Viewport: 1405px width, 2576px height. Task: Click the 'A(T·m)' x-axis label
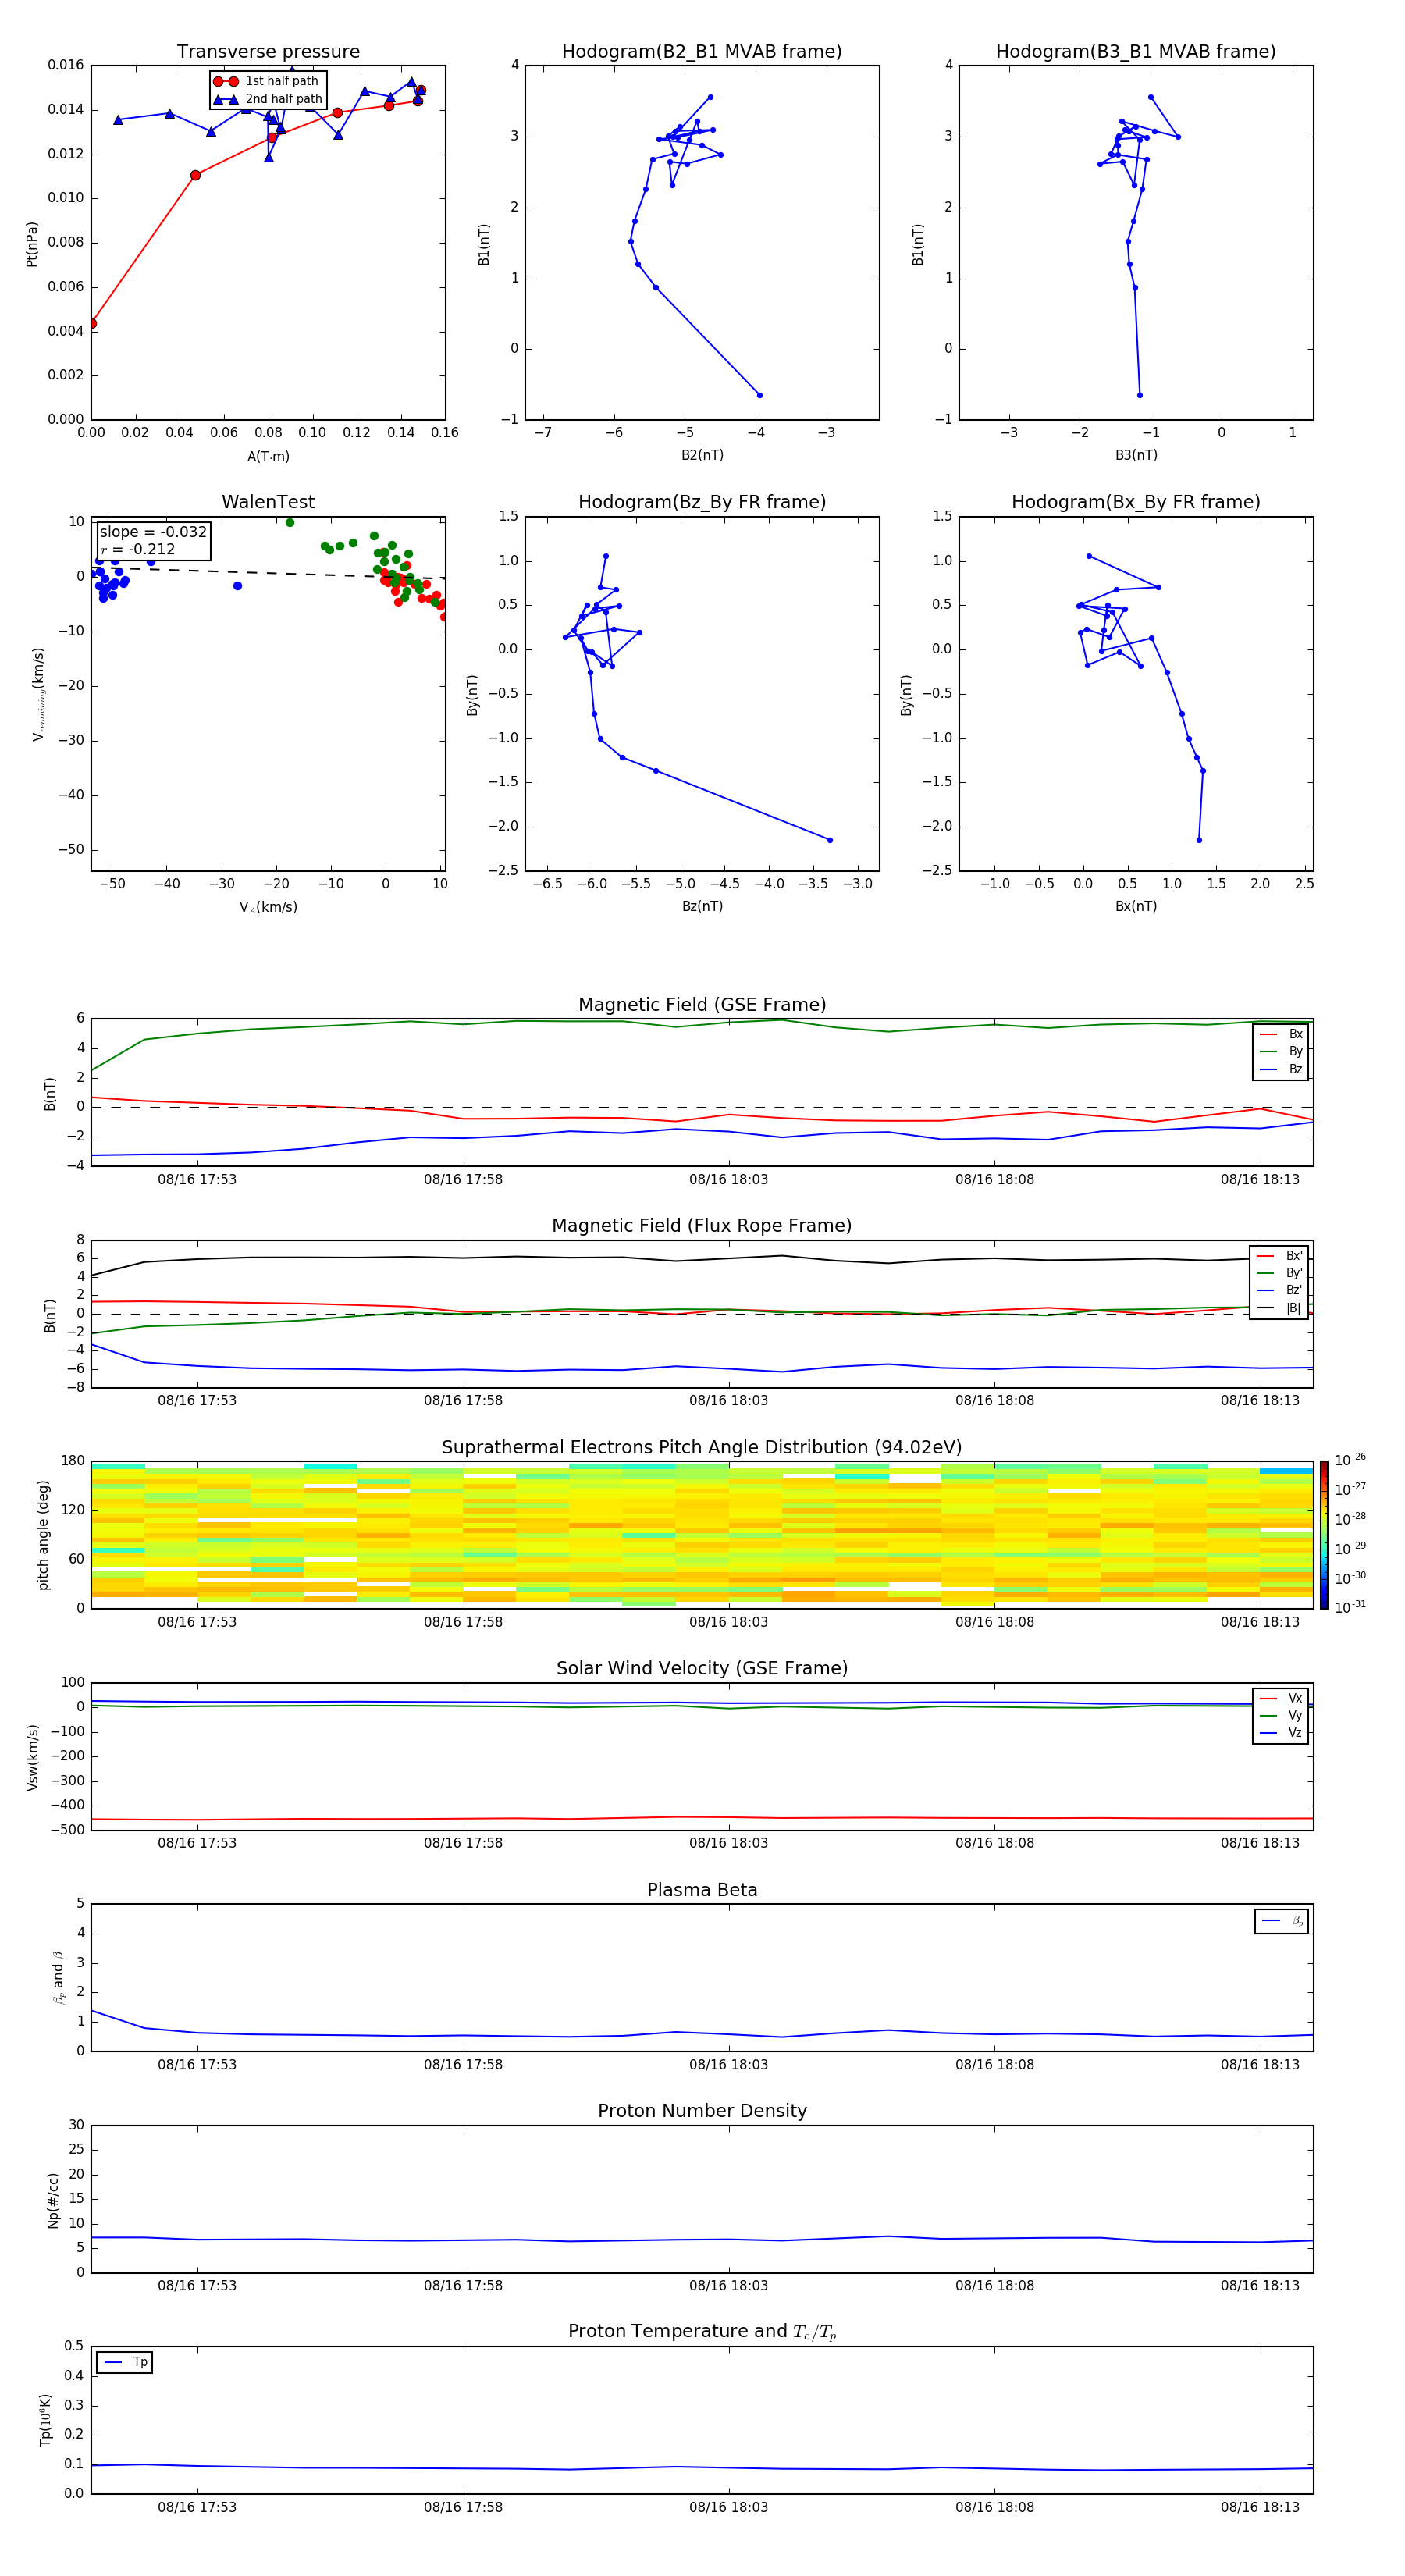268,457
